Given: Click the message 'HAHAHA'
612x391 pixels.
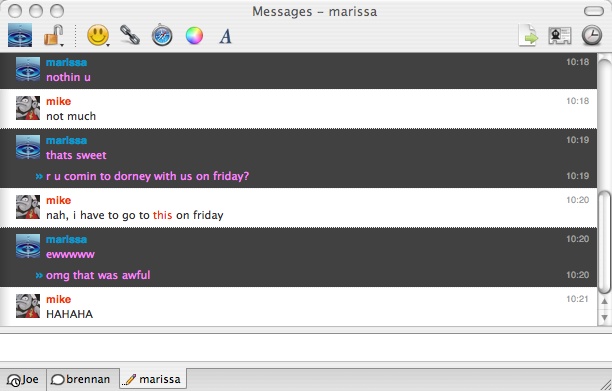Looking at the screenshot, I should coord(69,314).
